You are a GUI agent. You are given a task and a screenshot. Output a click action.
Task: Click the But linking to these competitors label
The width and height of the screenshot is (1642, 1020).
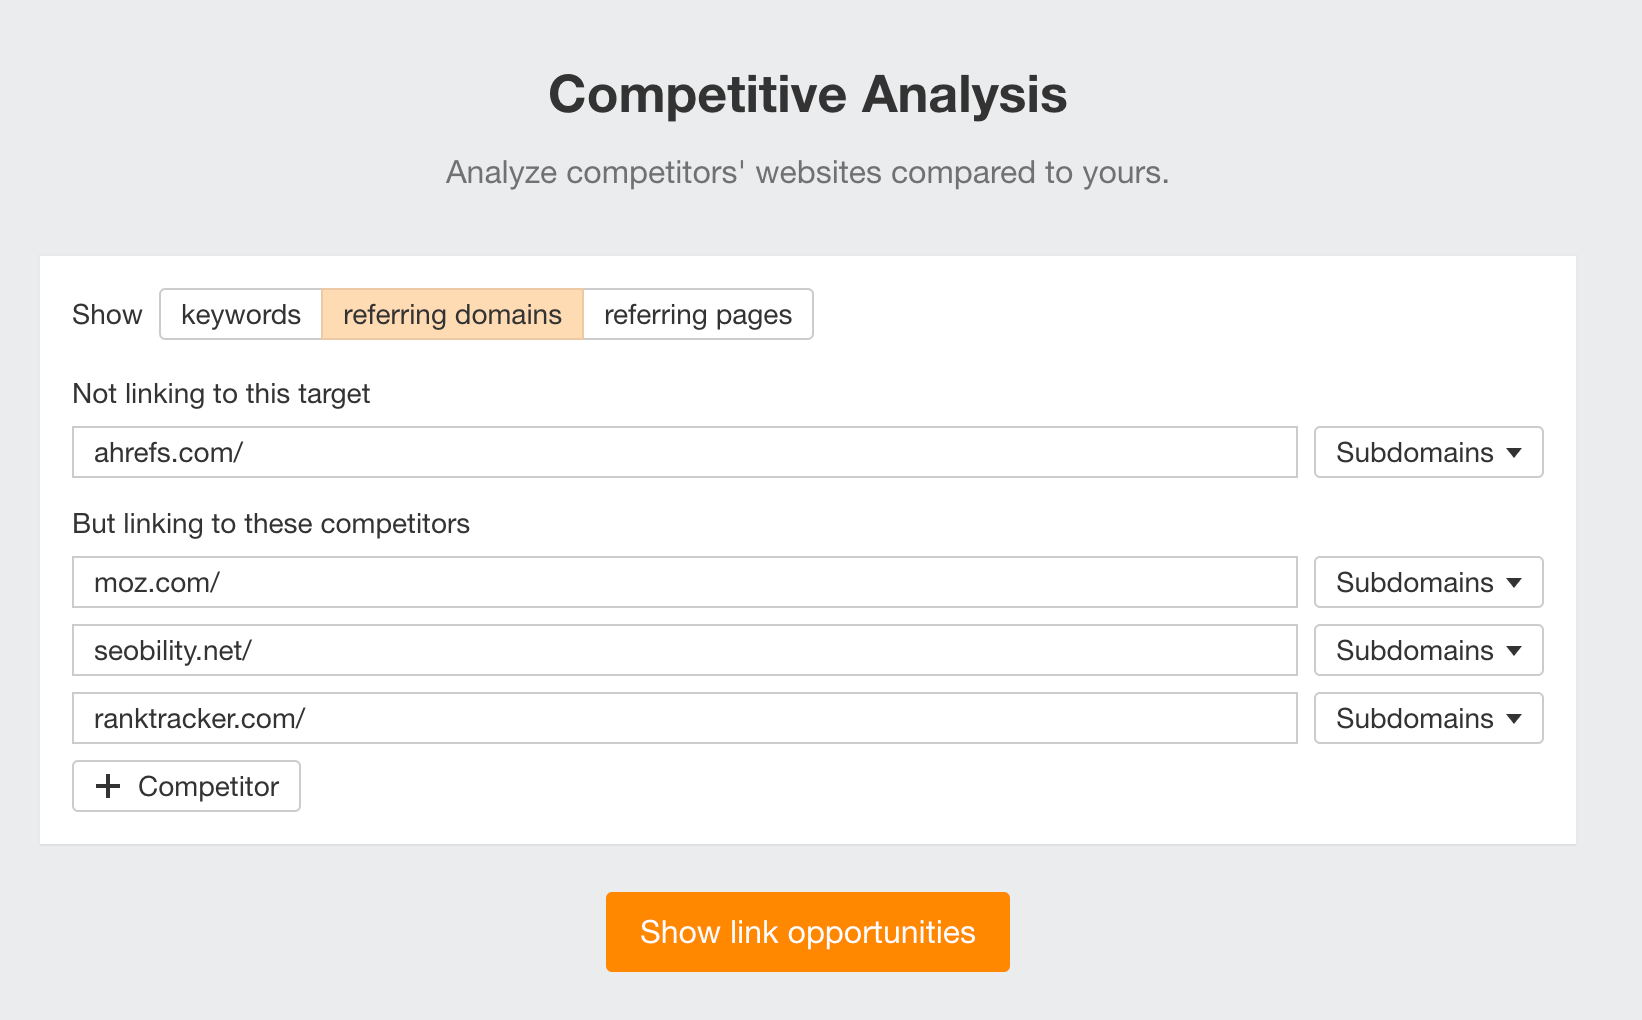[x=270, y=523]
